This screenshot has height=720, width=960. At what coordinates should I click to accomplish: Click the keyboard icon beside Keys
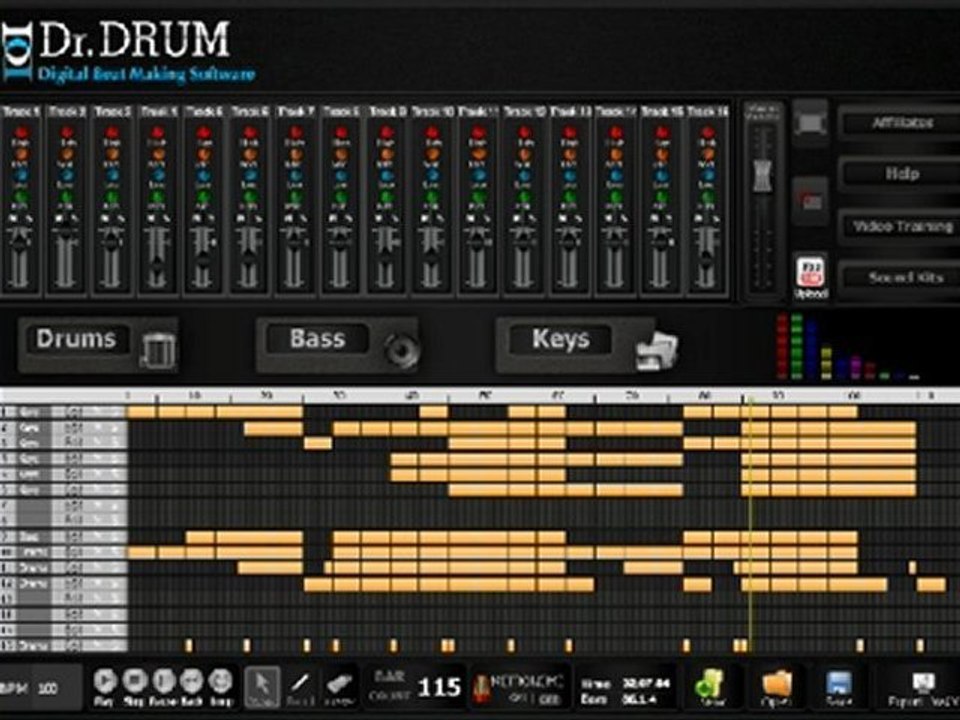pos(656,350)
